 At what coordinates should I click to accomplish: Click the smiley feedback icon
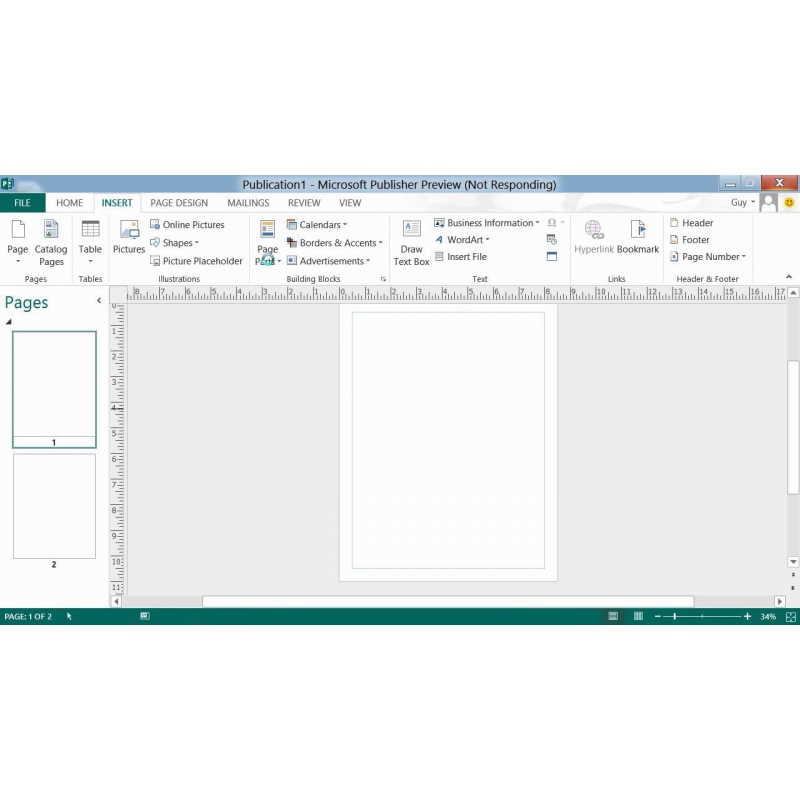789,203
